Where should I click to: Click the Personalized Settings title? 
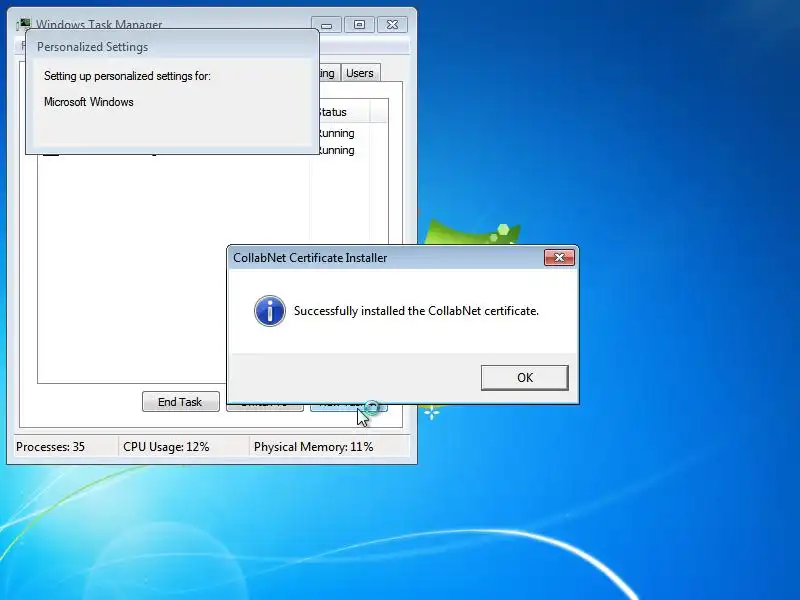click(92, 47)
